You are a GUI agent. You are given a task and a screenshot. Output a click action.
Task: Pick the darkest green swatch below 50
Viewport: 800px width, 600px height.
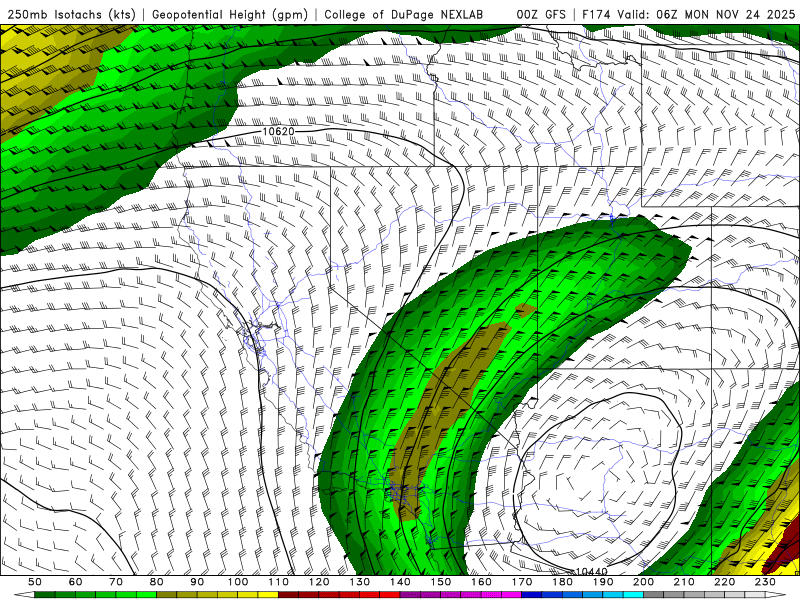(x=45, y=595)
